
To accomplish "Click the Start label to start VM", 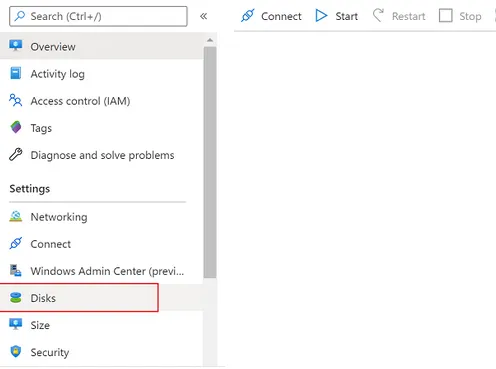I will 347,16.
